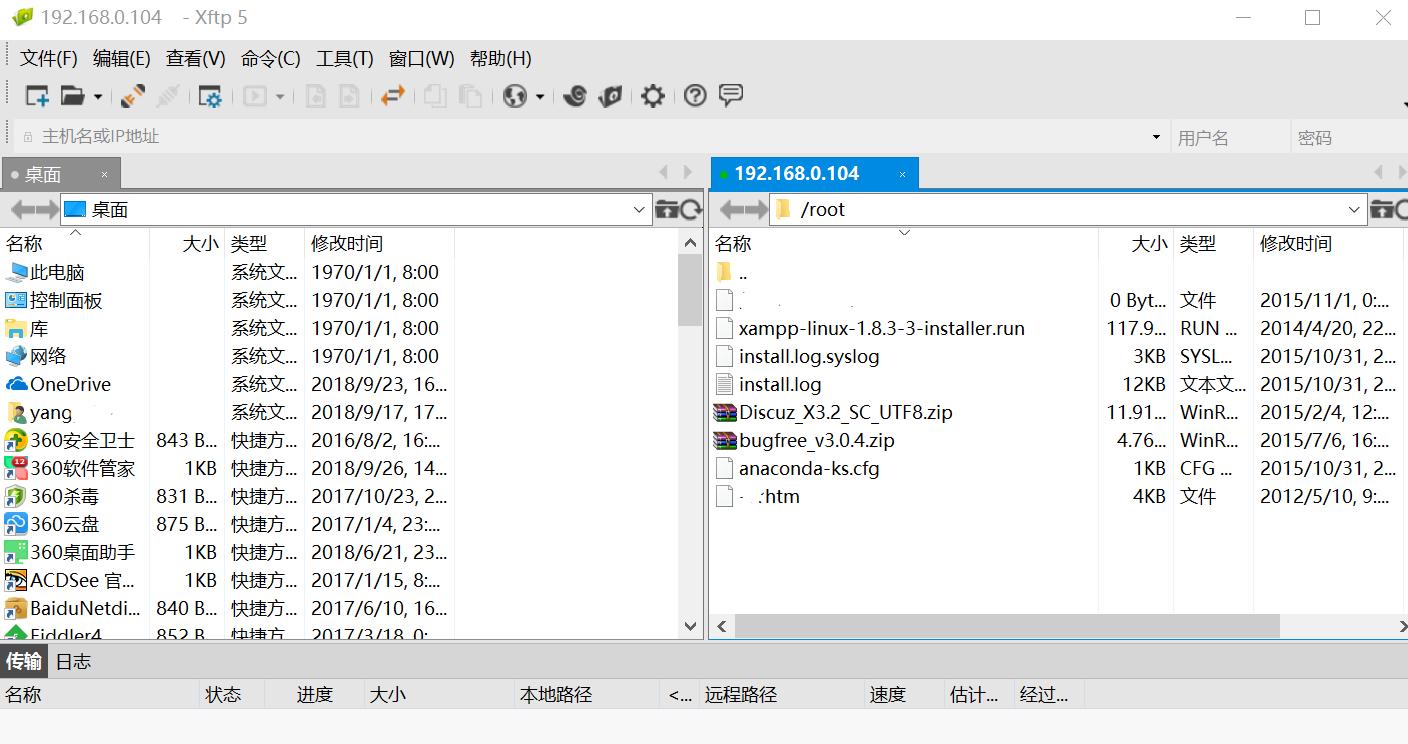The height and width of the screenshot is (744, 1408).
Task: Switch to the 192.168.0.104 remote tab
Action: (x=814, y=173)
